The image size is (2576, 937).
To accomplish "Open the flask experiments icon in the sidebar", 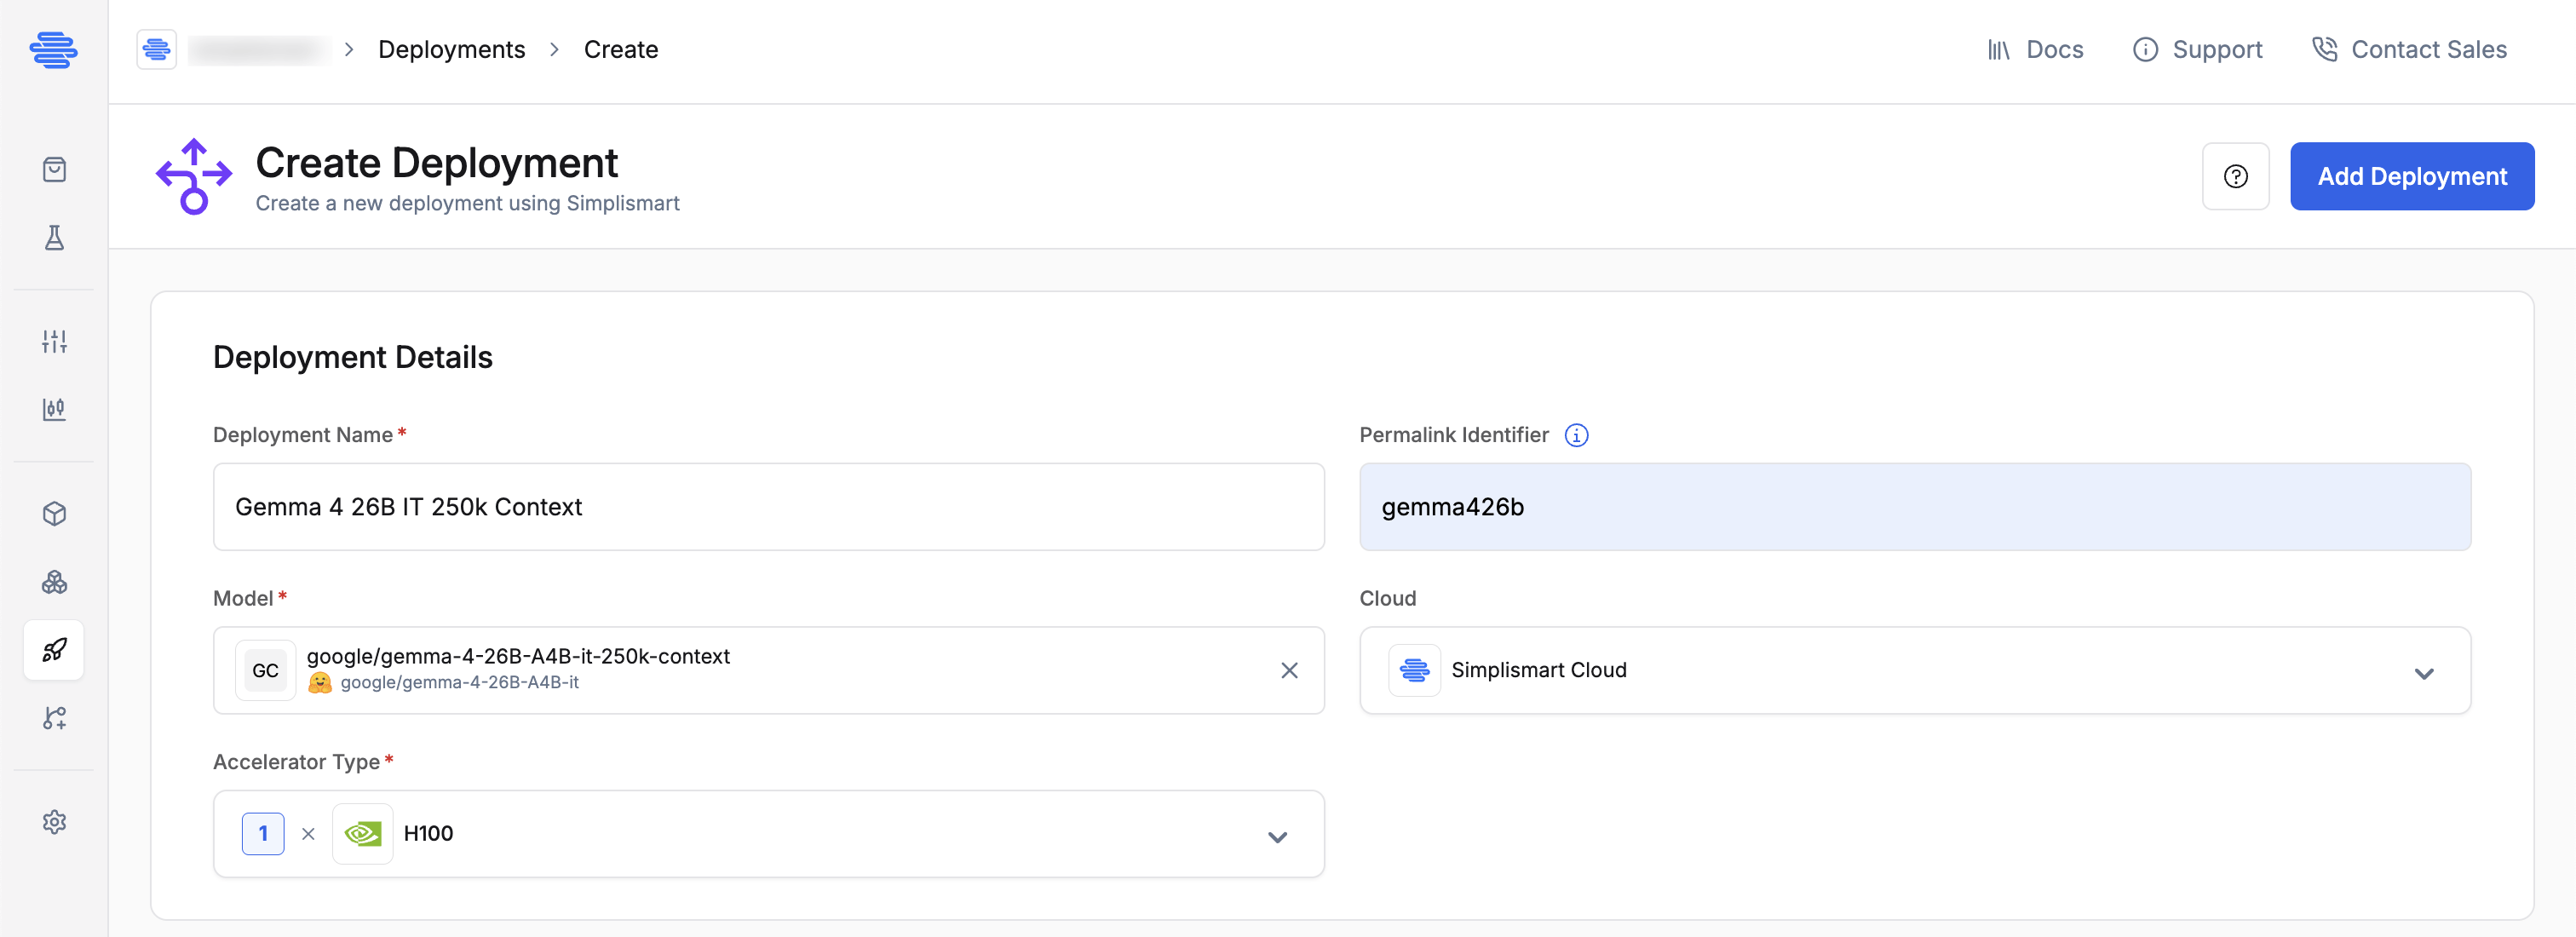I will (54, 237).
